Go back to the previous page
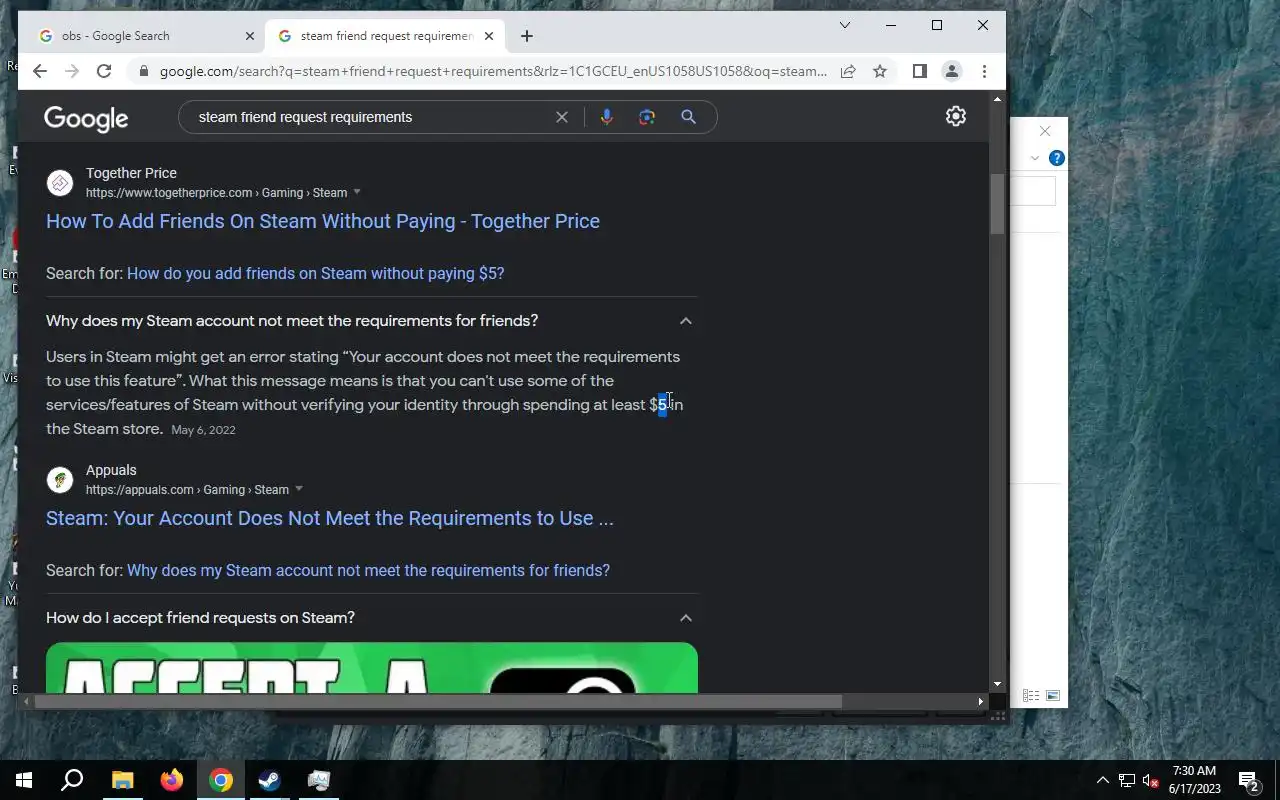 [x=40, y=71]
